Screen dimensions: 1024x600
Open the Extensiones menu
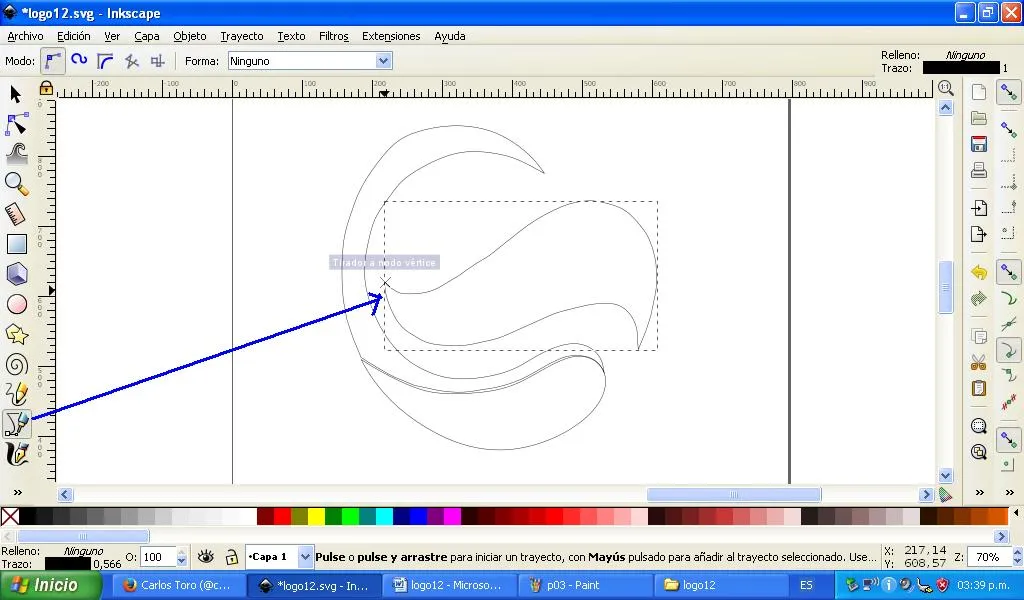coord(391,36)
